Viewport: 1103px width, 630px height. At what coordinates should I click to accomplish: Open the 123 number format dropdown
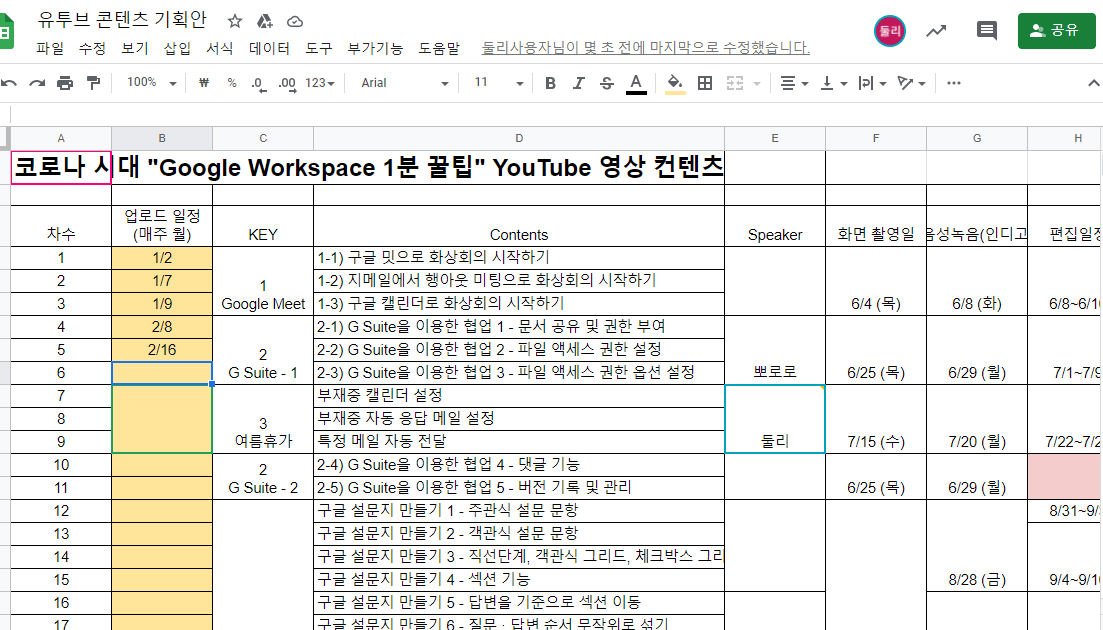tap(320, 83)
